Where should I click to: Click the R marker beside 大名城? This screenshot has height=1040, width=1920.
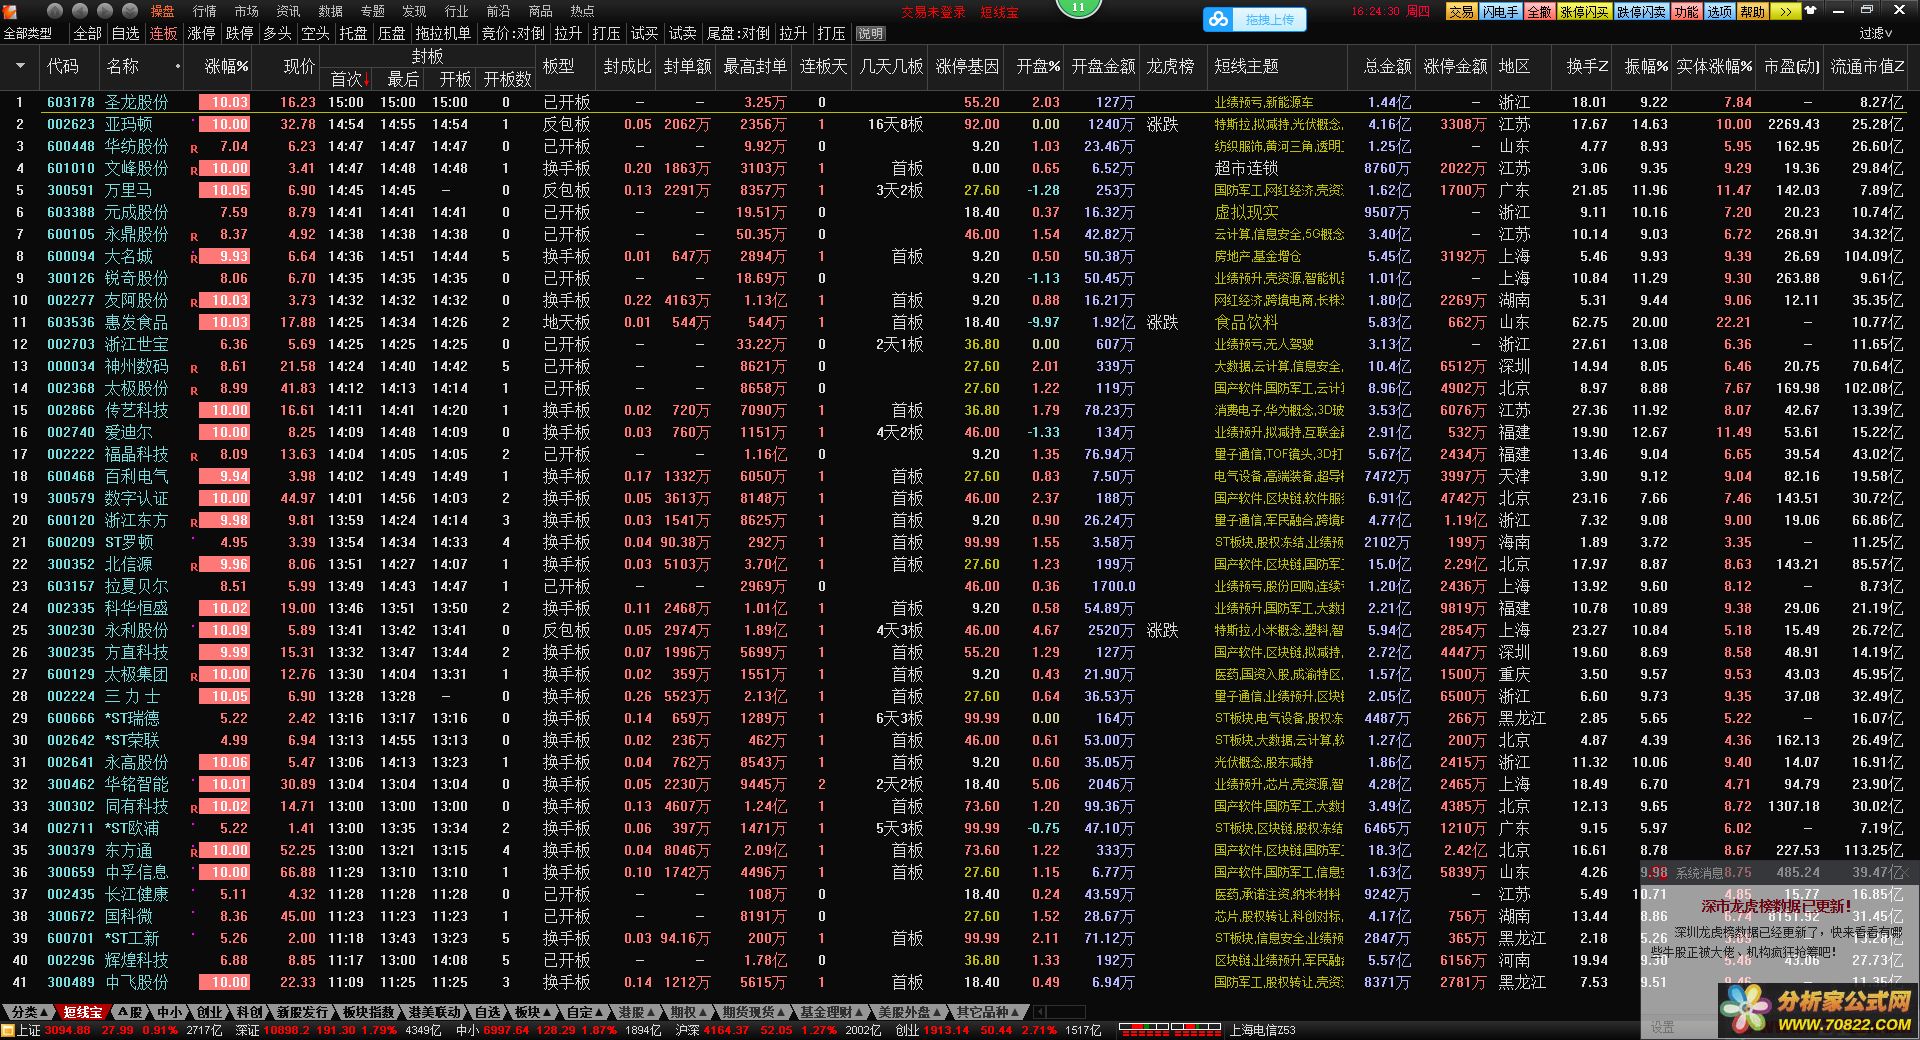tap(194, 259)
